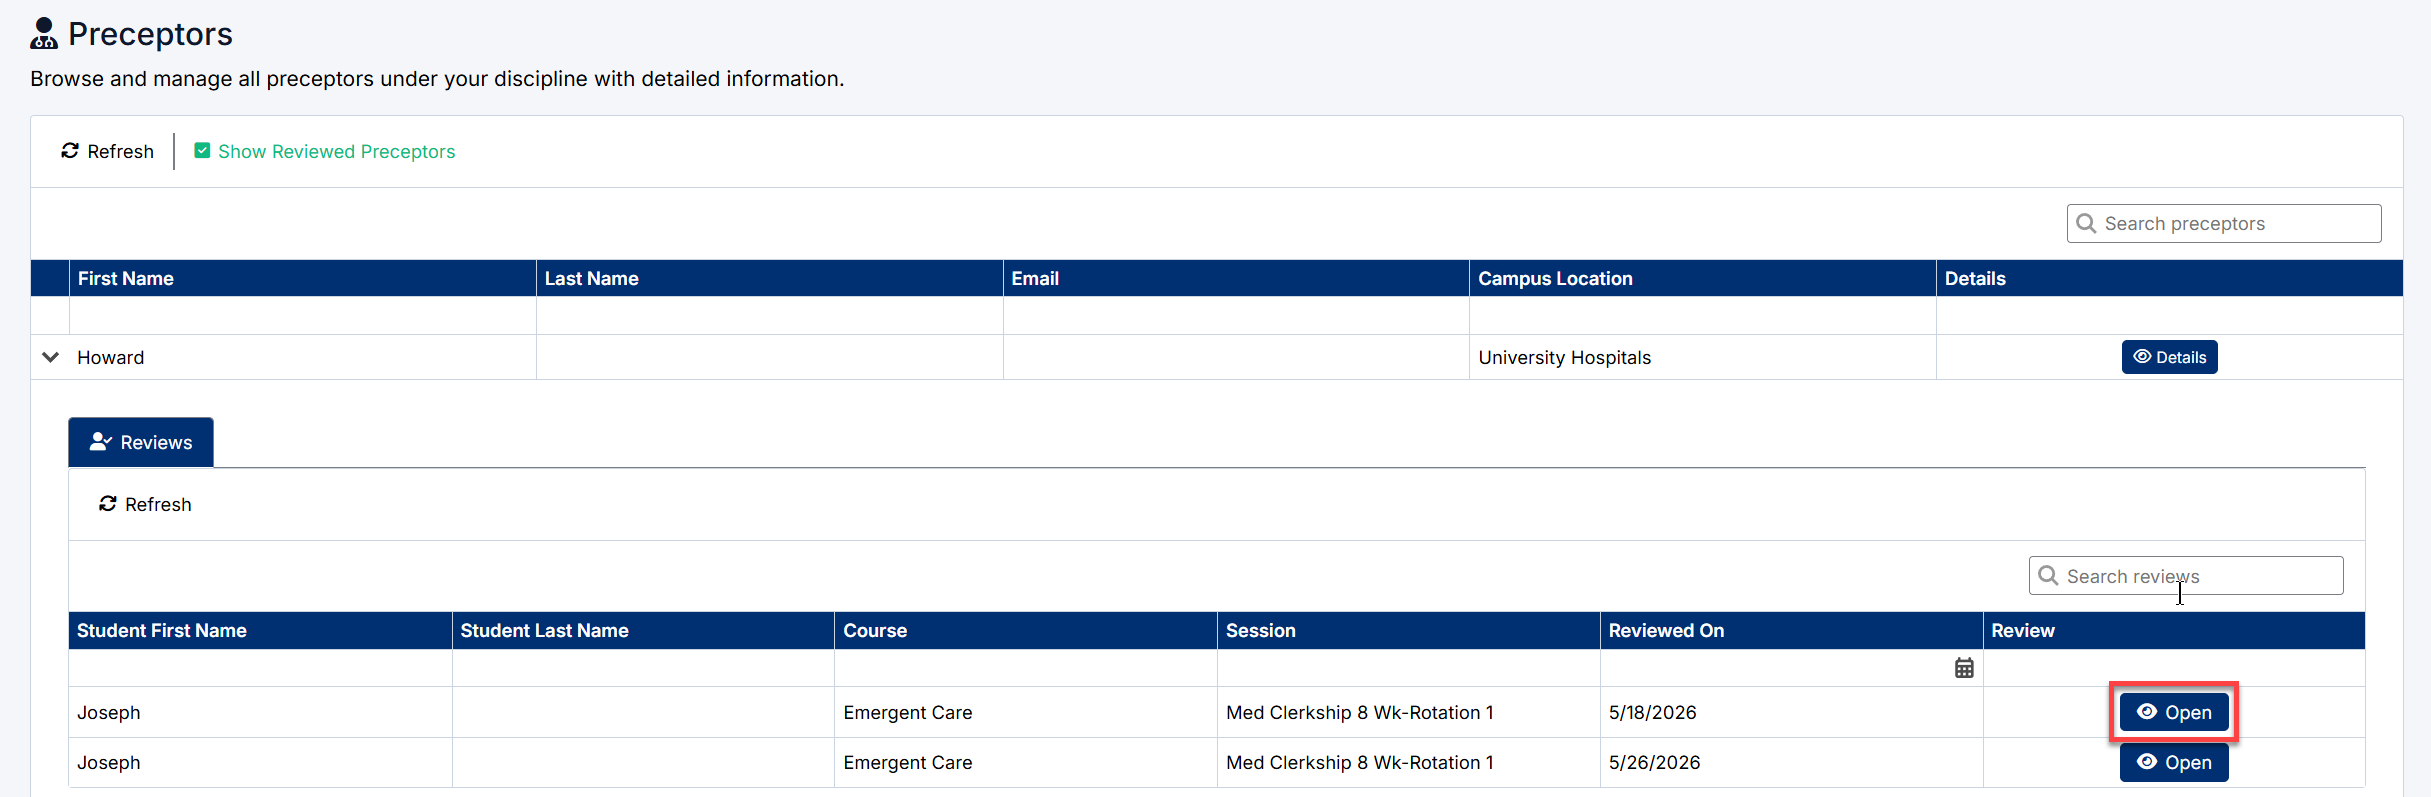
Task: Click the Search reviews input field
Action: click(x=2186, y=576)
